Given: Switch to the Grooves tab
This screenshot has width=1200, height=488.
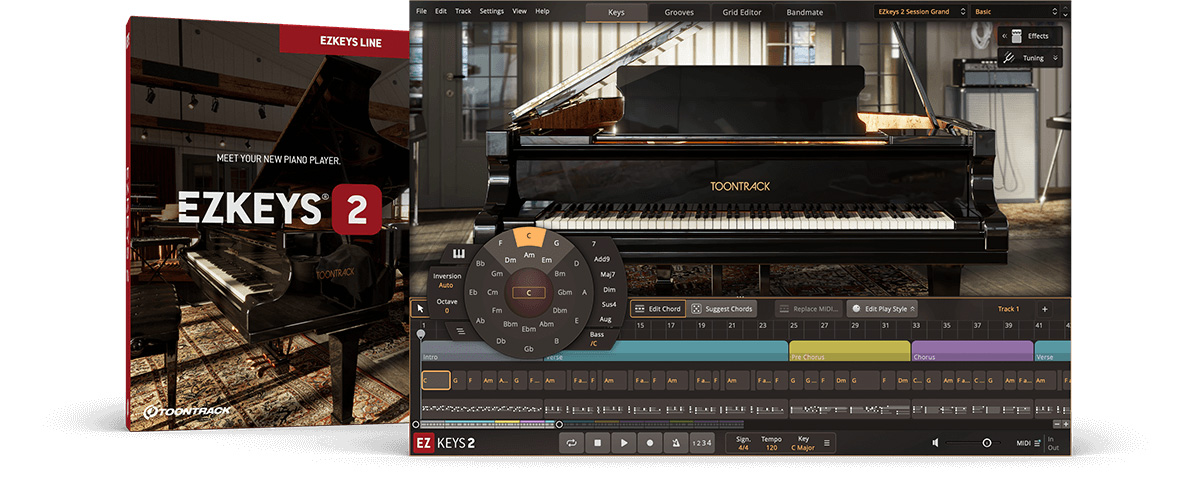Looking at the screenshot, I should click(680, 12).
